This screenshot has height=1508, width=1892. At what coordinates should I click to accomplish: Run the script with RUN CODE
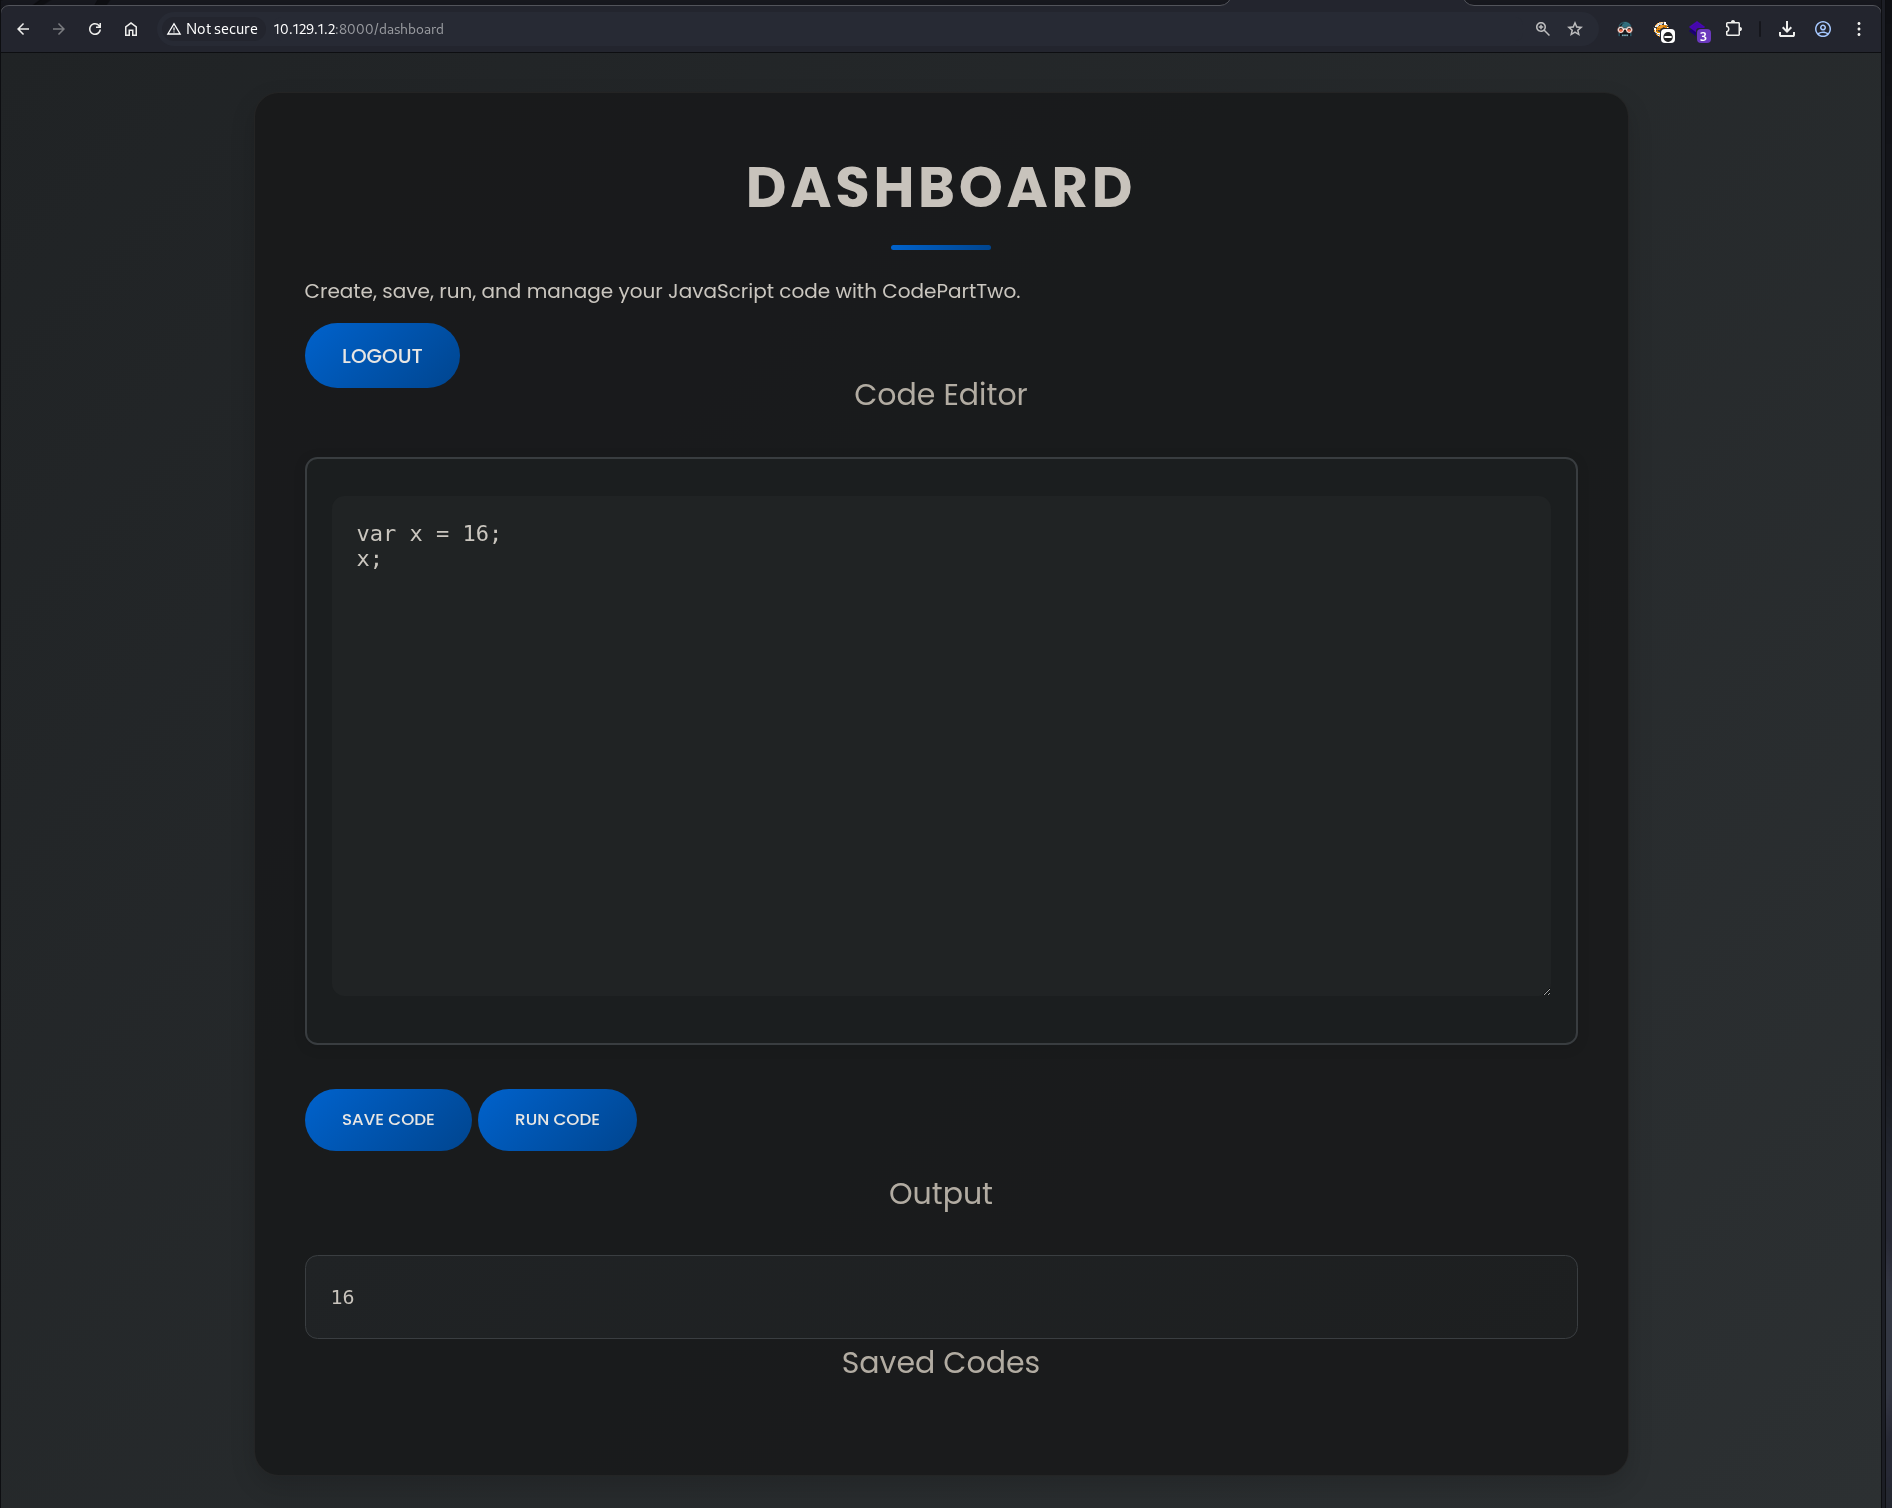click(x=557, y=1120)
